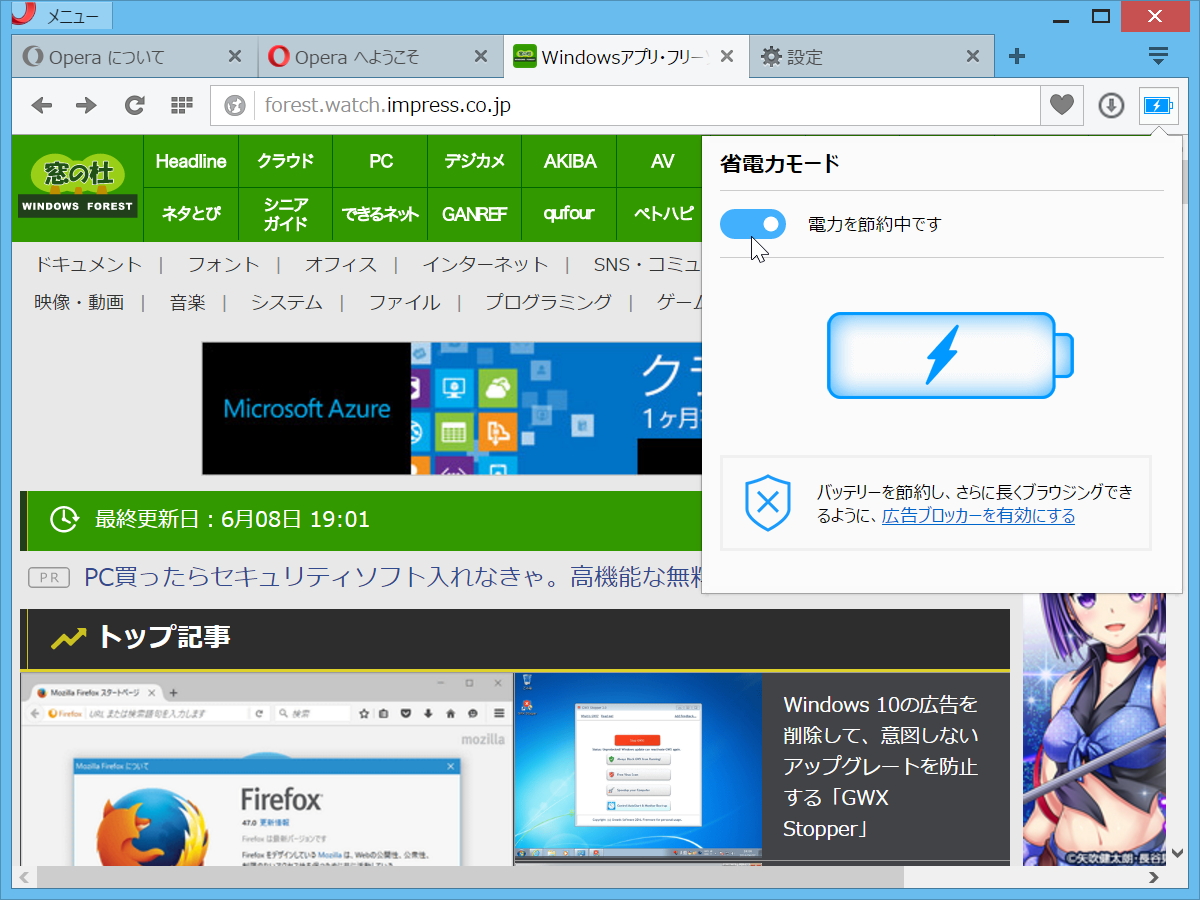Open the Windows 10の広告を削除 article link

click(881, 767)
